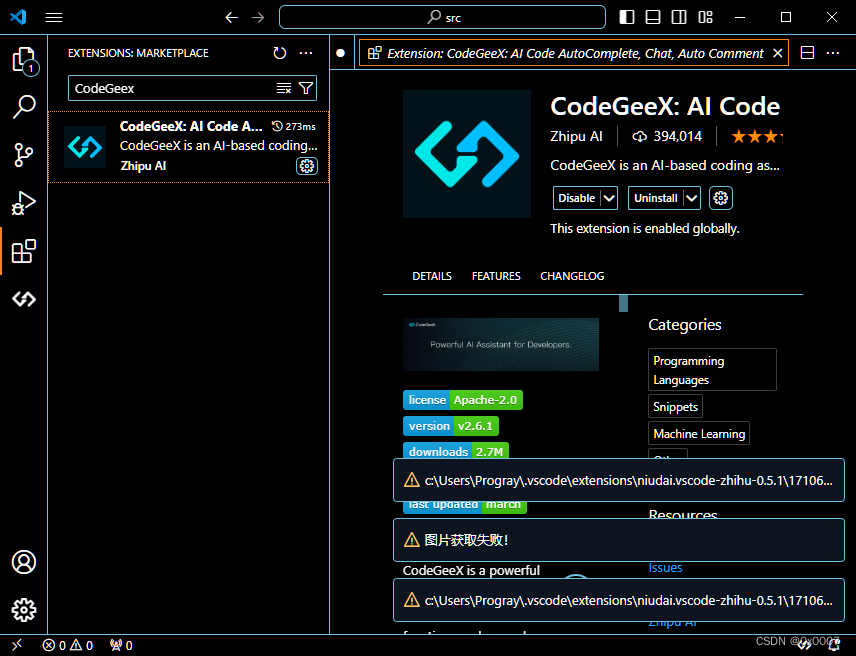Select CodeGeeX extension in results list
856x656 pixels.
click(188, 147)
